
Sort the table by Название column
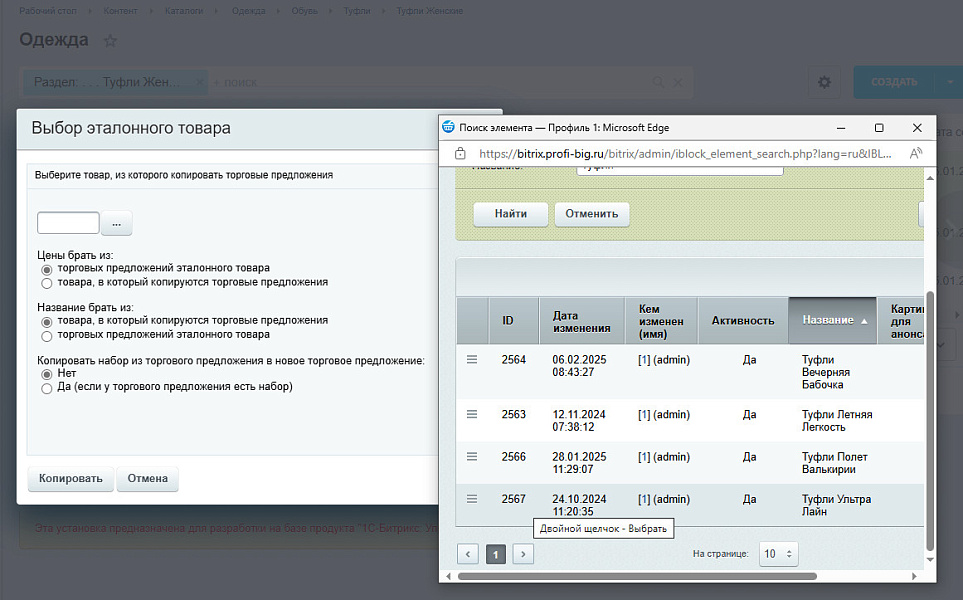click(832, 321)
